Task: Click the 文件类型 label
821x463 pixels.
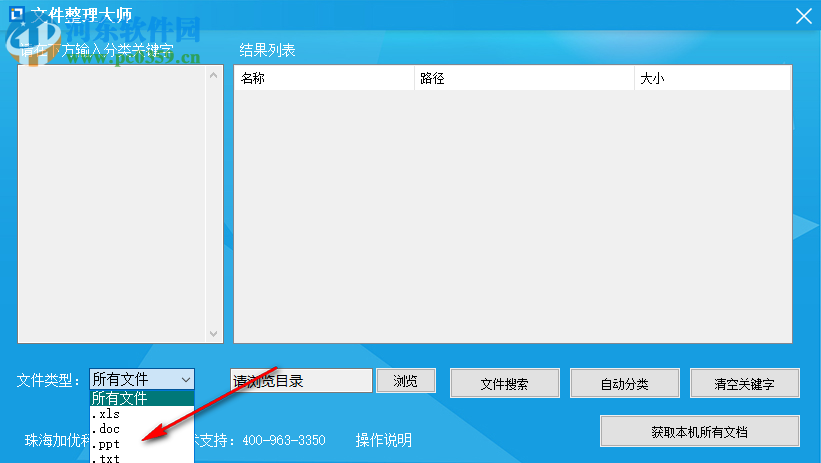Action: click(49, 380)
